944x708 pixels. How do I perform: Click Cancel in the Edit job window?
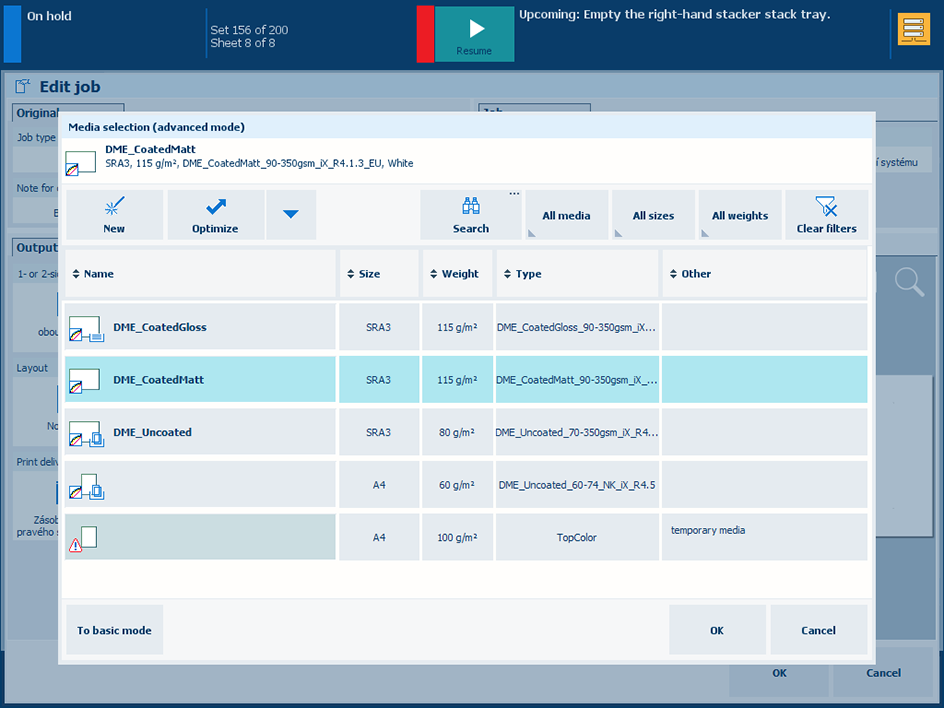883,673
